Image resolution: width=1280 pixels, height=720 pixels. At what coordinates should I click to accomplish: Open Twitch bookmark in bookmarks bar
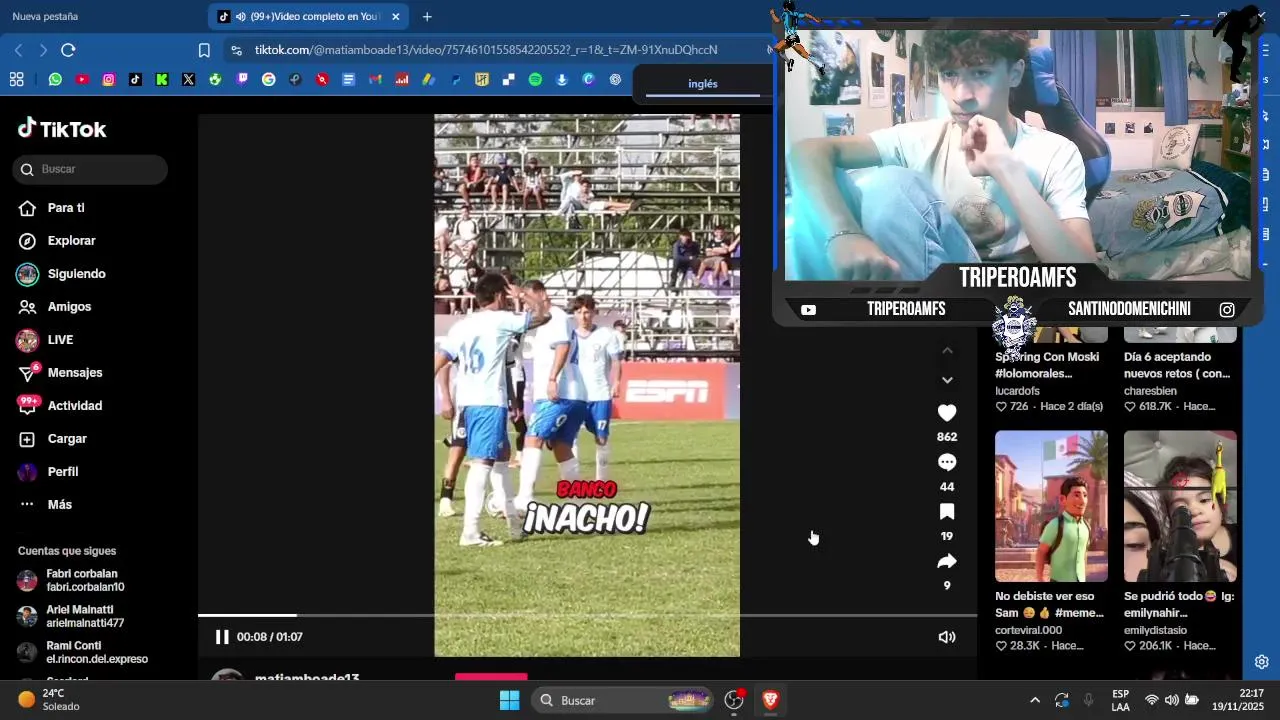tap(242, 79)
